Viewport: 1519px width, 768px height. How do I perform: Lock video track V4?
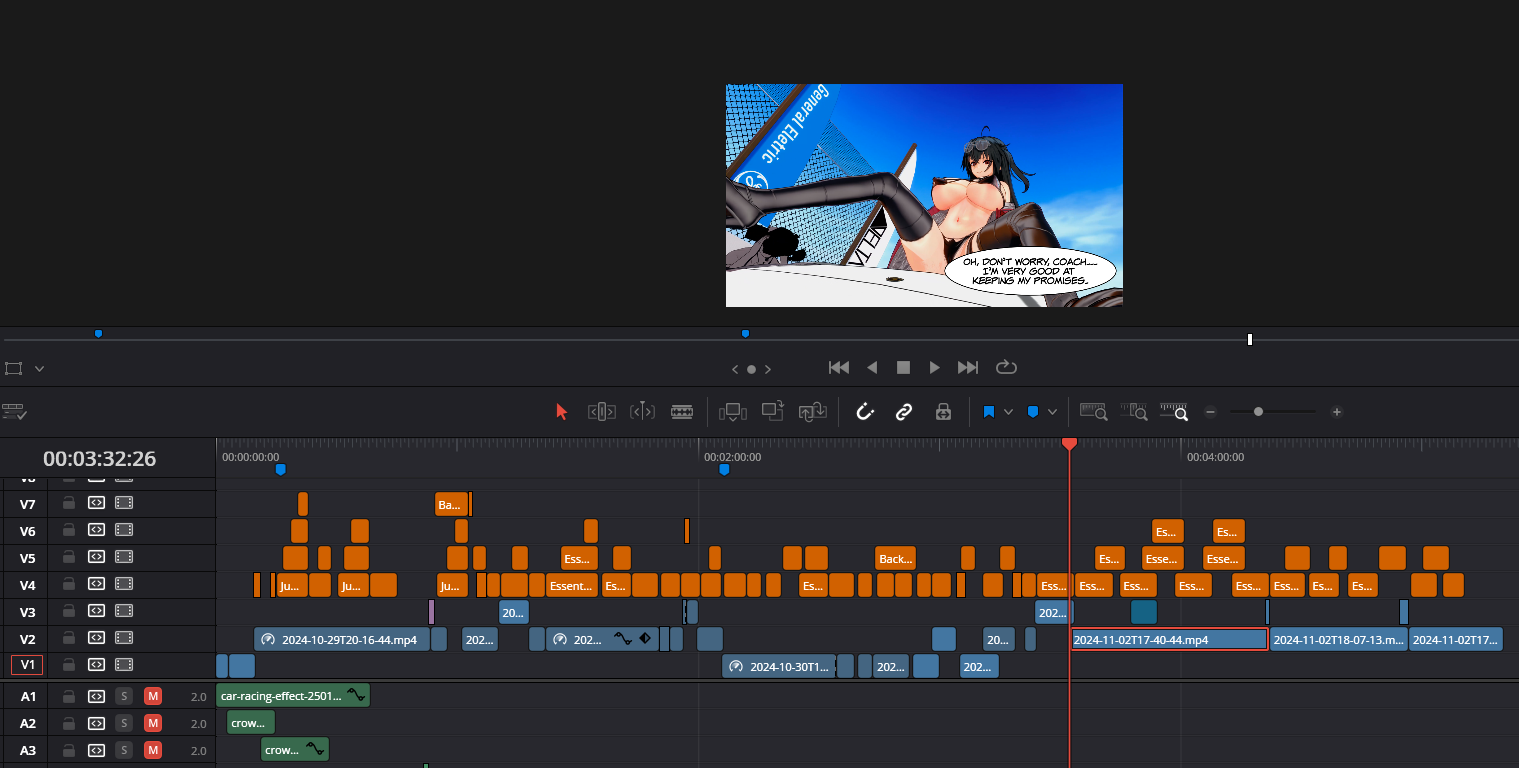[x=68, y=584]
